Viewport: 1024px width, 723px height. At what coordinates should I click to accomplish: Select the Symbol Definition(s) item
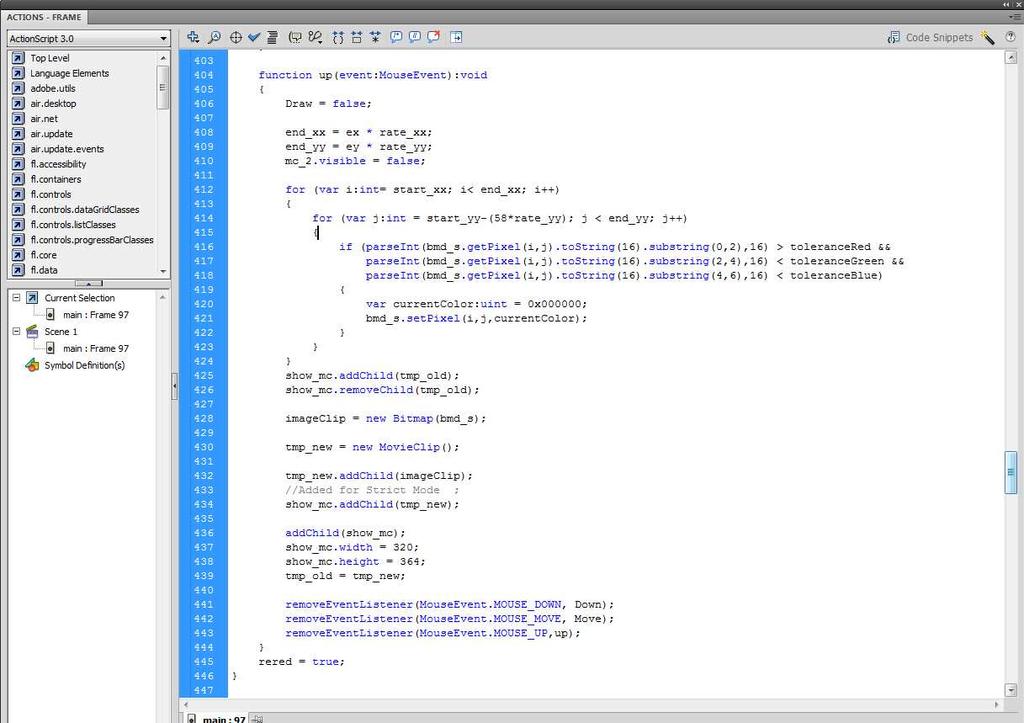(84, 366)
